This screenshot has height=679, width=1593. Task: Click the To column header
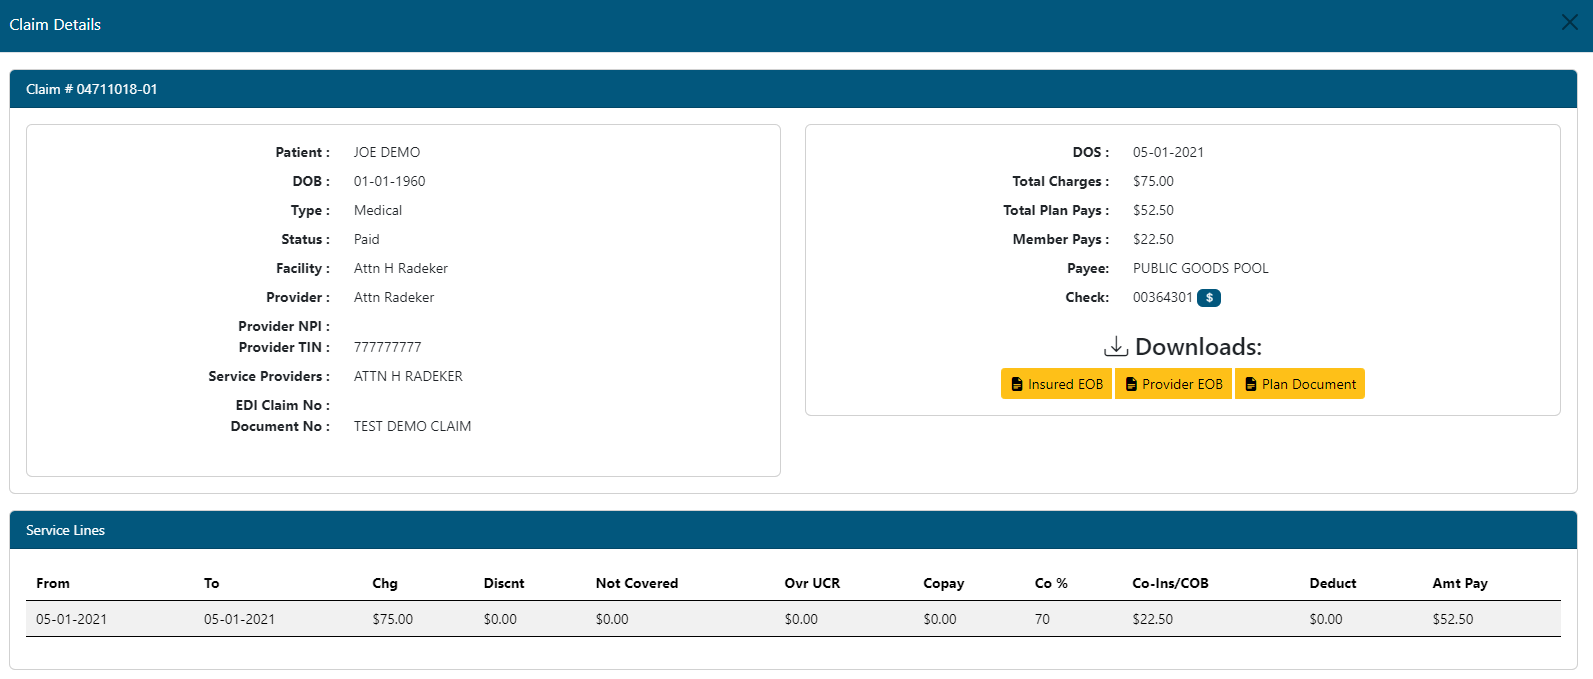pyautogui.click(x=212, y=583)
